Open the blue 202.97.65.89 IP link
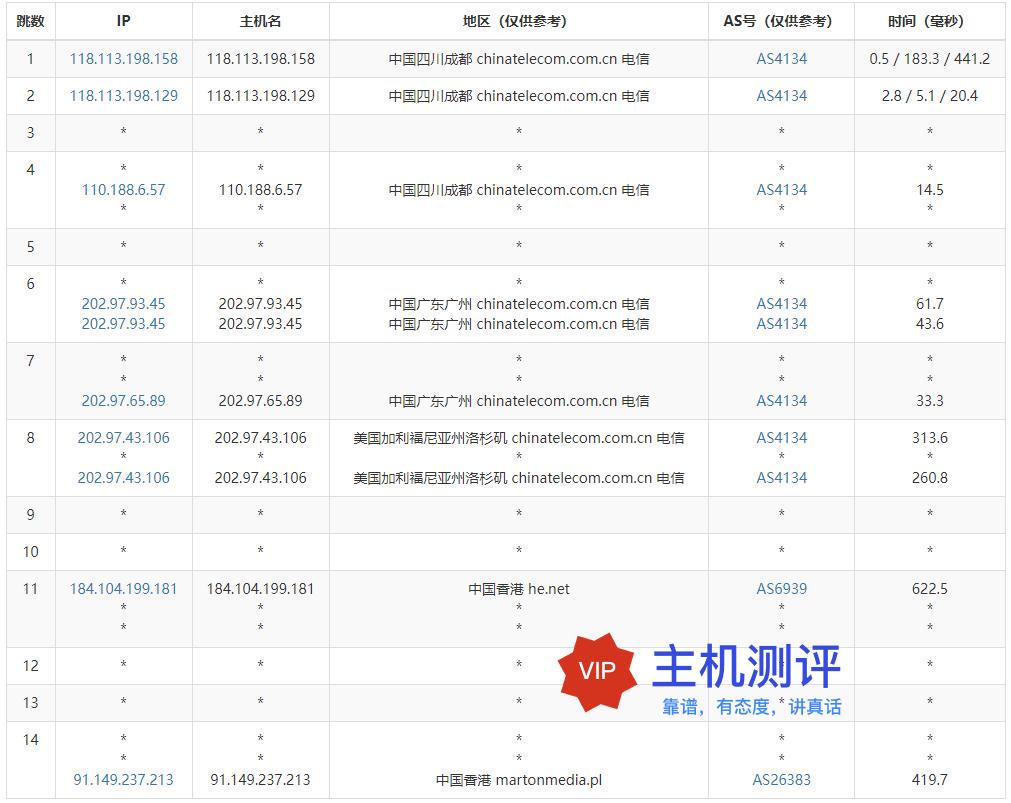Screen dimensions: 1011x803 (124, 401)
